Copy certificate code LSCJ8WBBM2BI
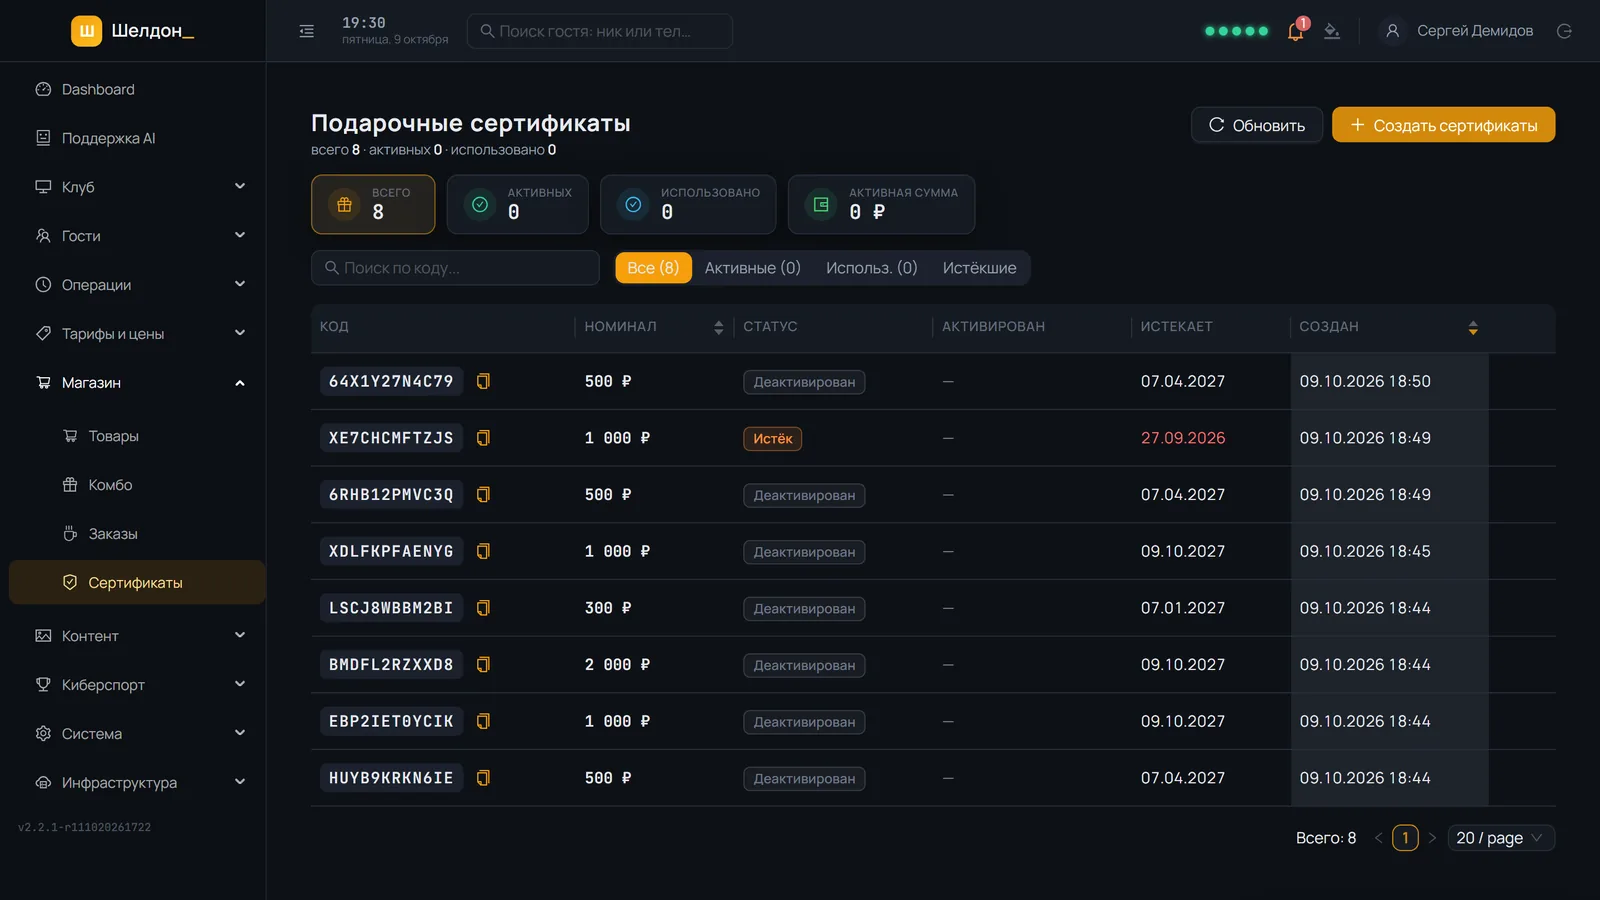 [x=483, y=608]
